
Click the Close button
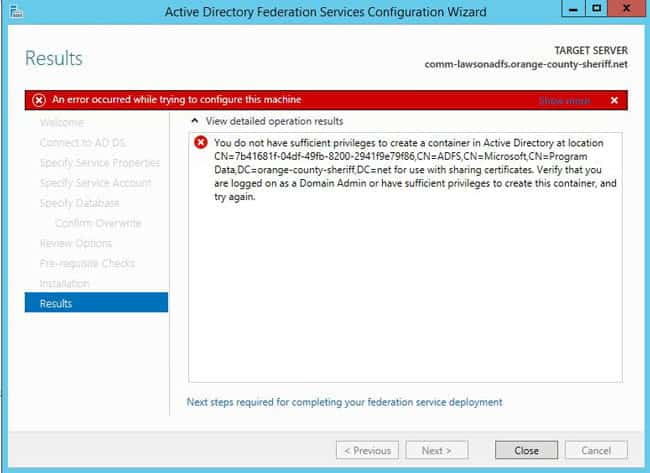526,450
